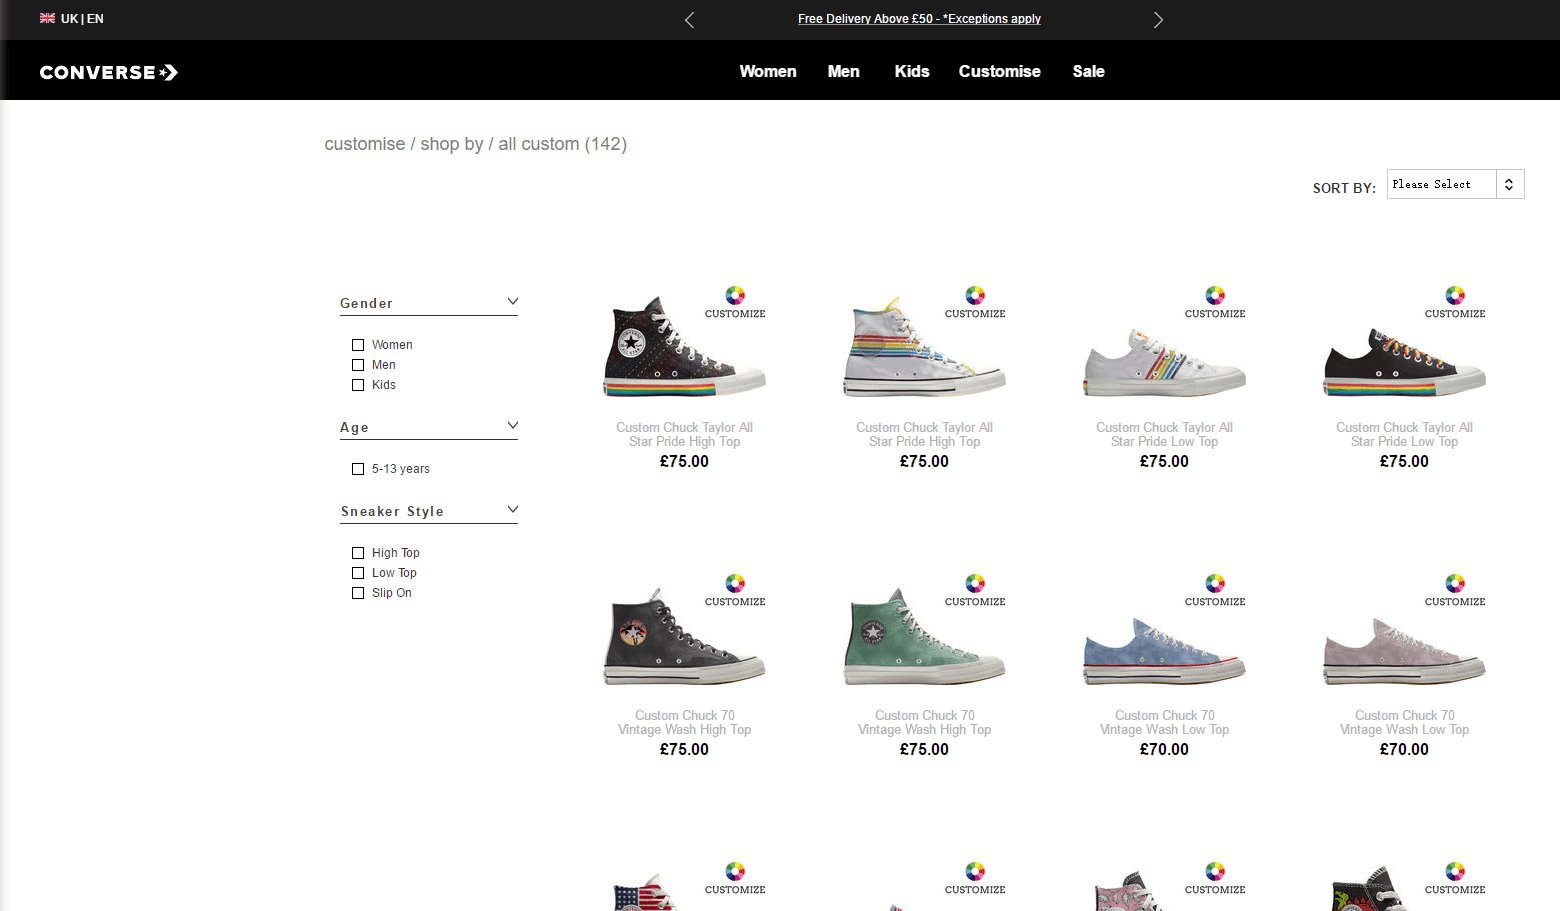Click black Pride Low Top shoe image

(x=1404, y=362)
